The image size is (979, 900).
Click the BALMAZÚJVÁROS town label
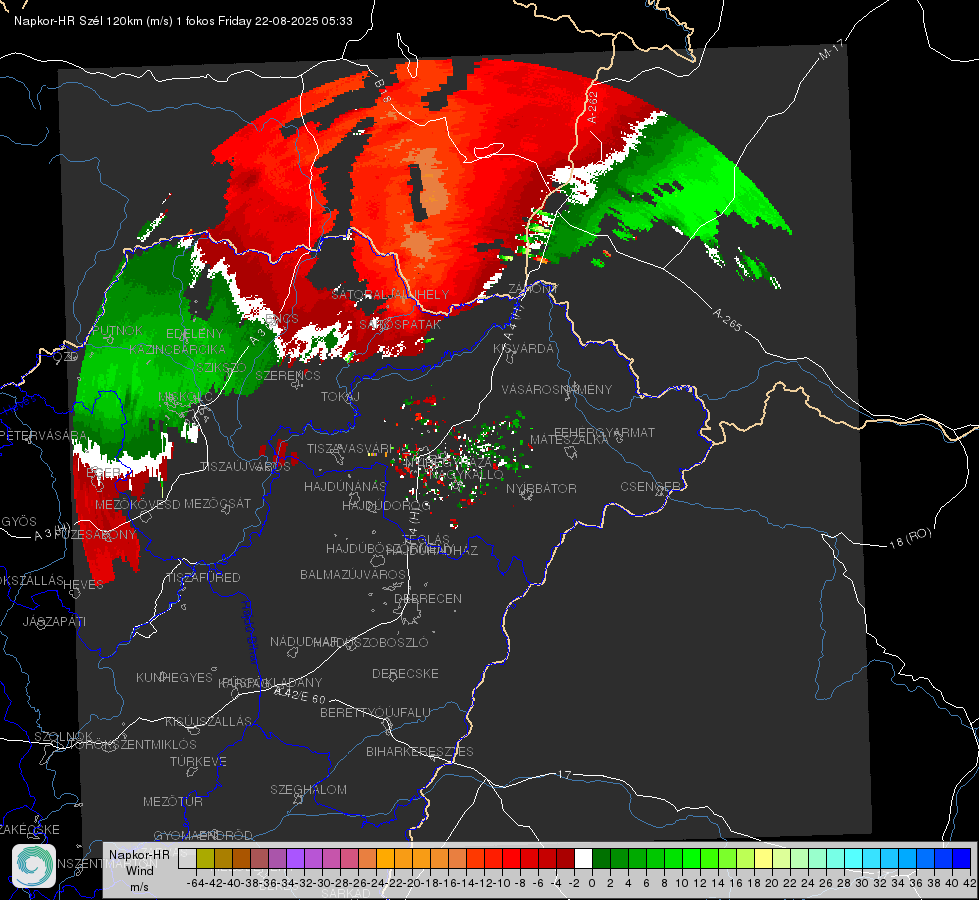[x=353, y=574]
